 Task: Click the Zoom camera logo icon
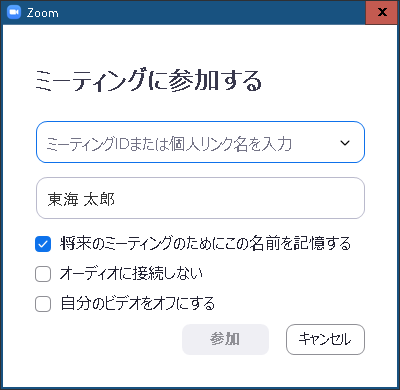pyautogui.click(x=14, y=13)
